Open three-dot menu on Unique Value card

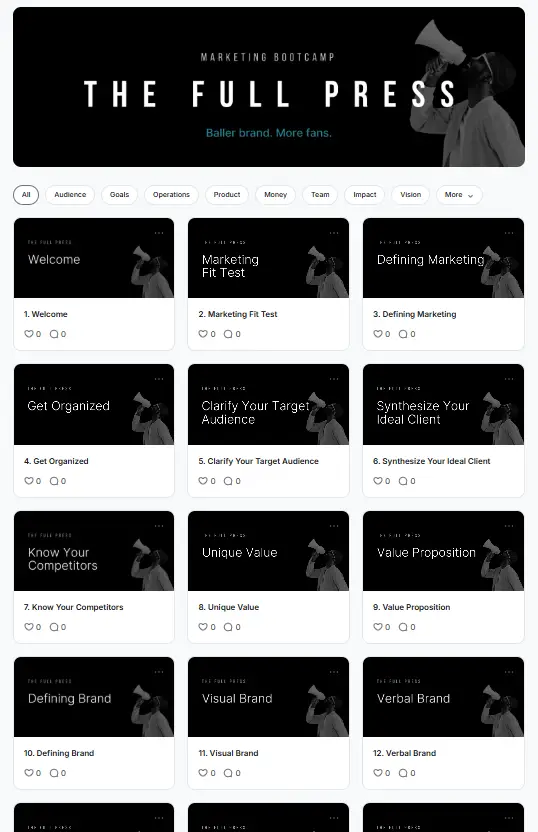[334, 526]
